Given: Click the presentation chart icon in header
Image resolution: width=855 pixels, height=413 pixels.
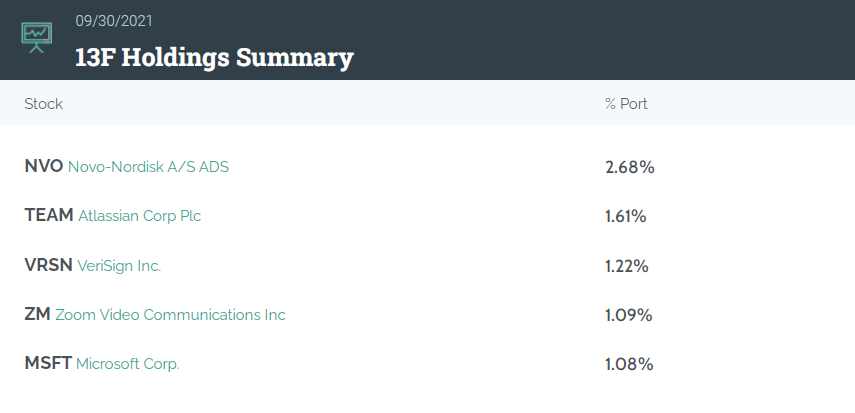Looking at the screenshot, I should [x=37, y=38].
